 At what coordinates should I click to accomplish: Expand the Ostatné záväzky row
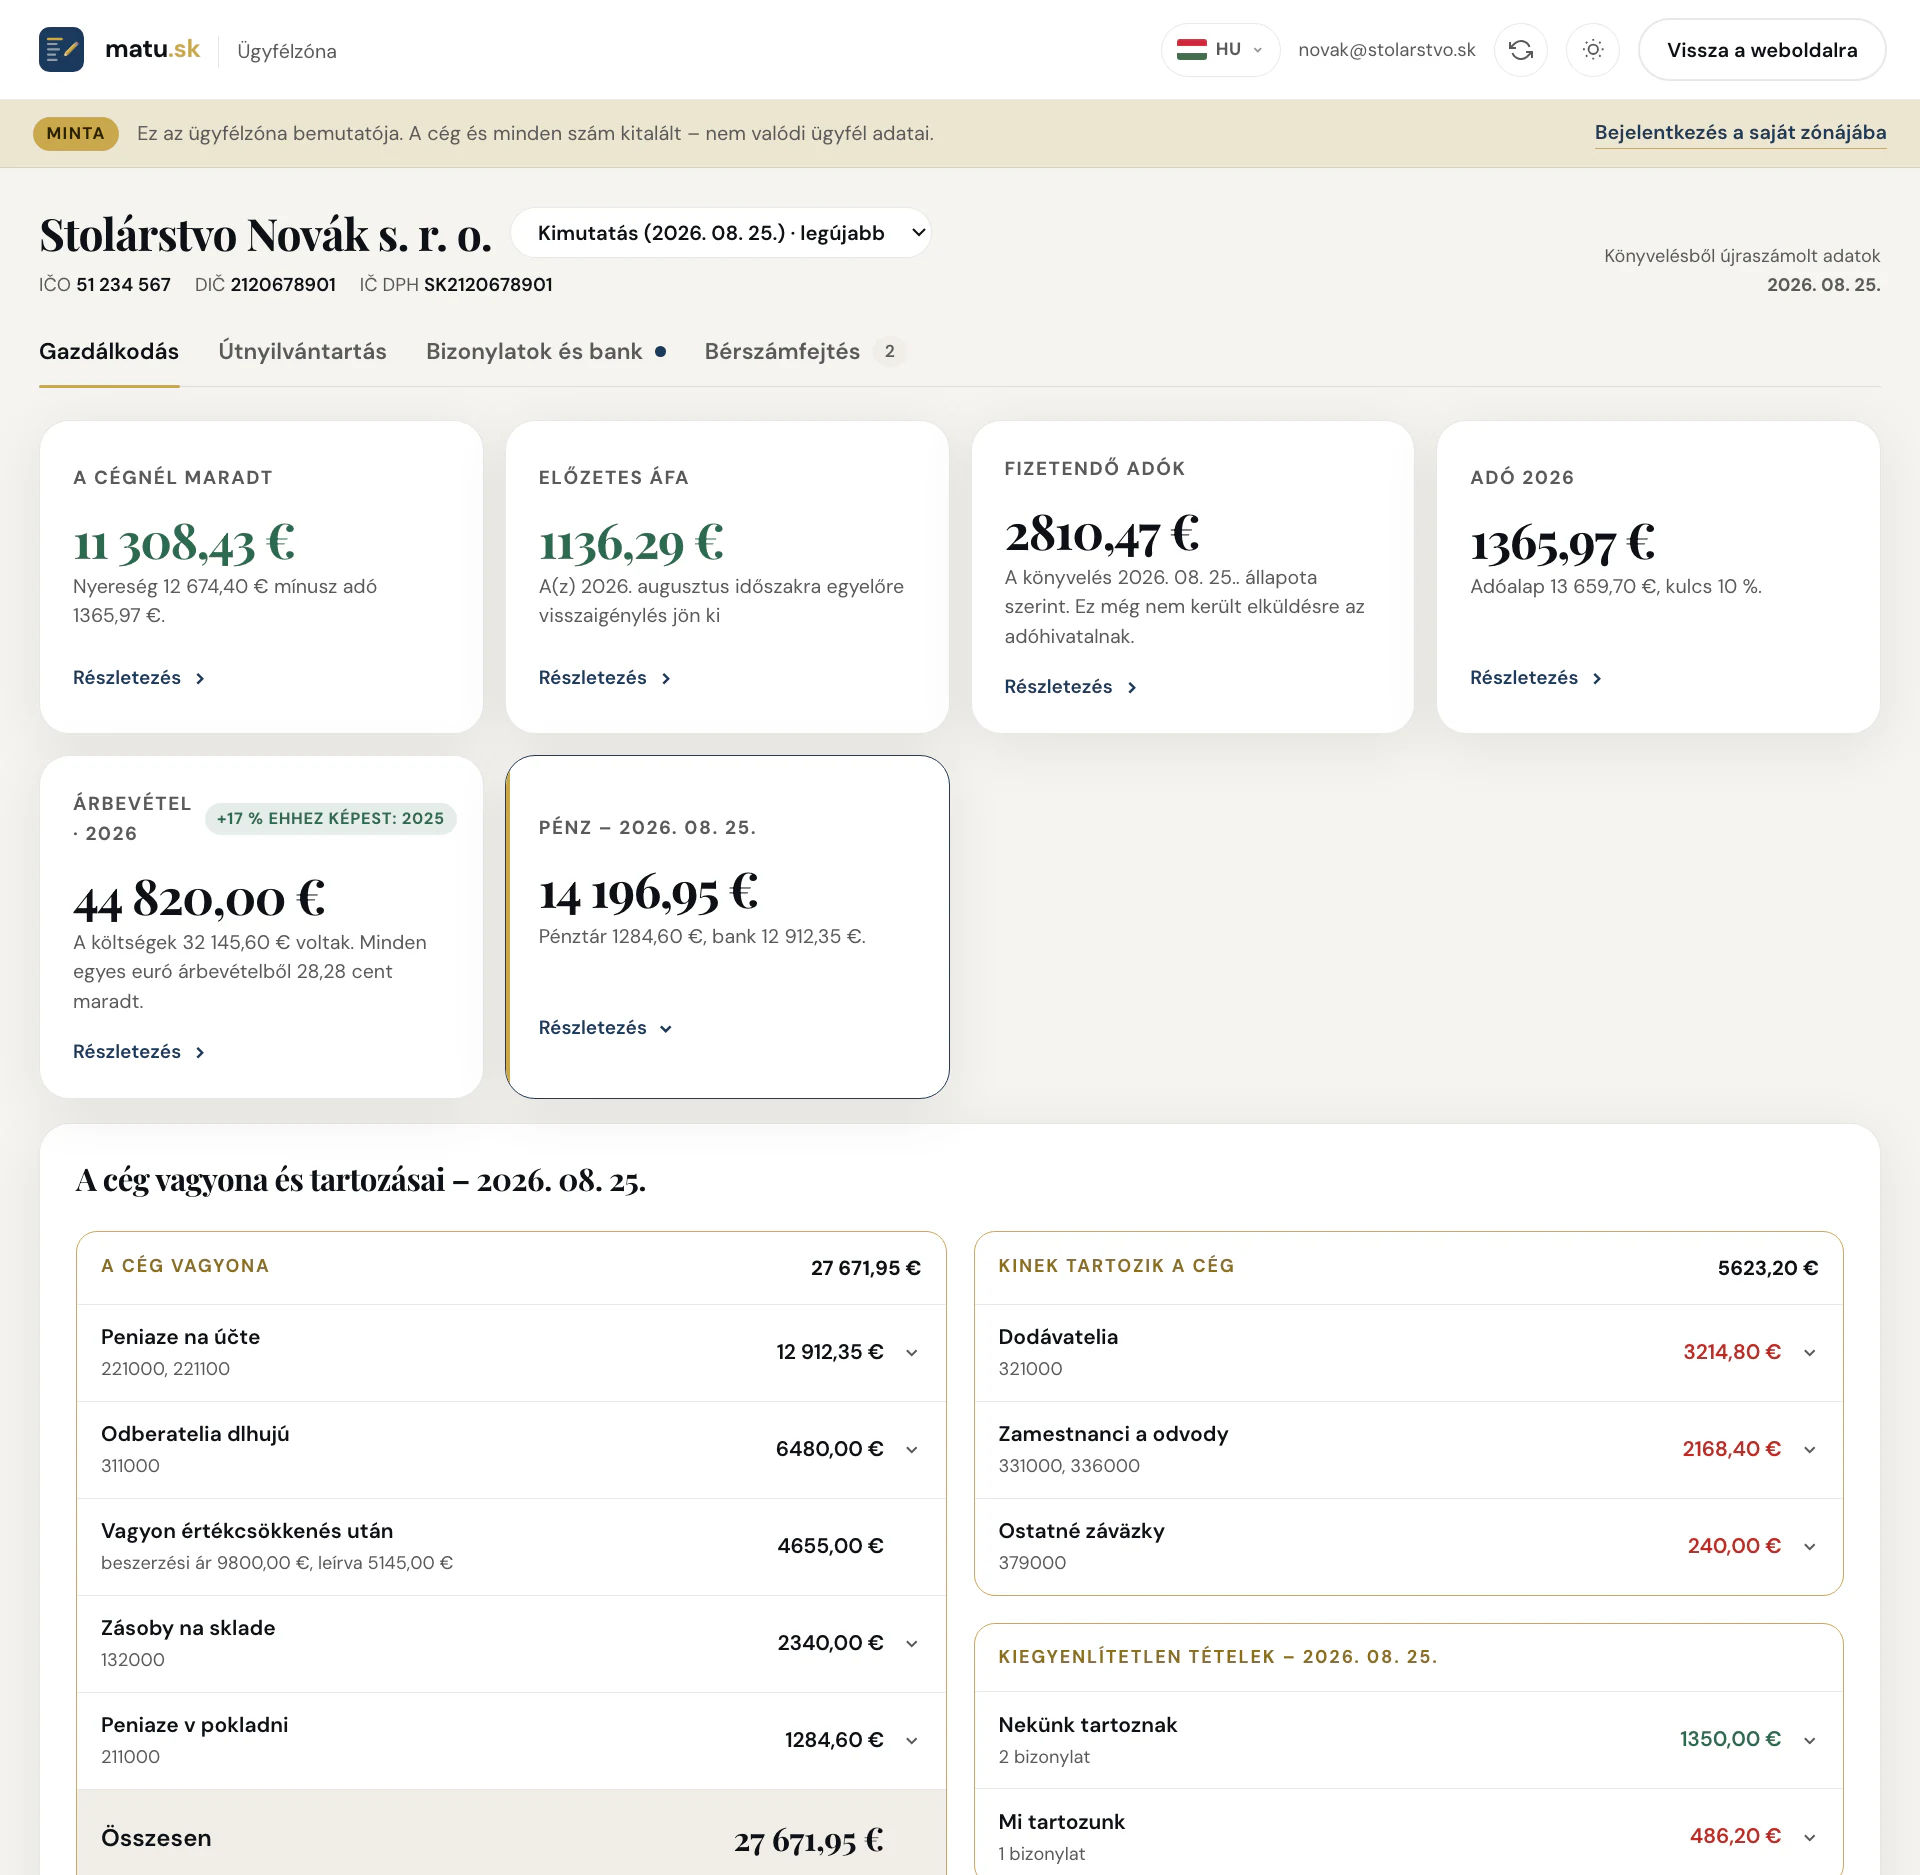(x=1408, y=1546)
